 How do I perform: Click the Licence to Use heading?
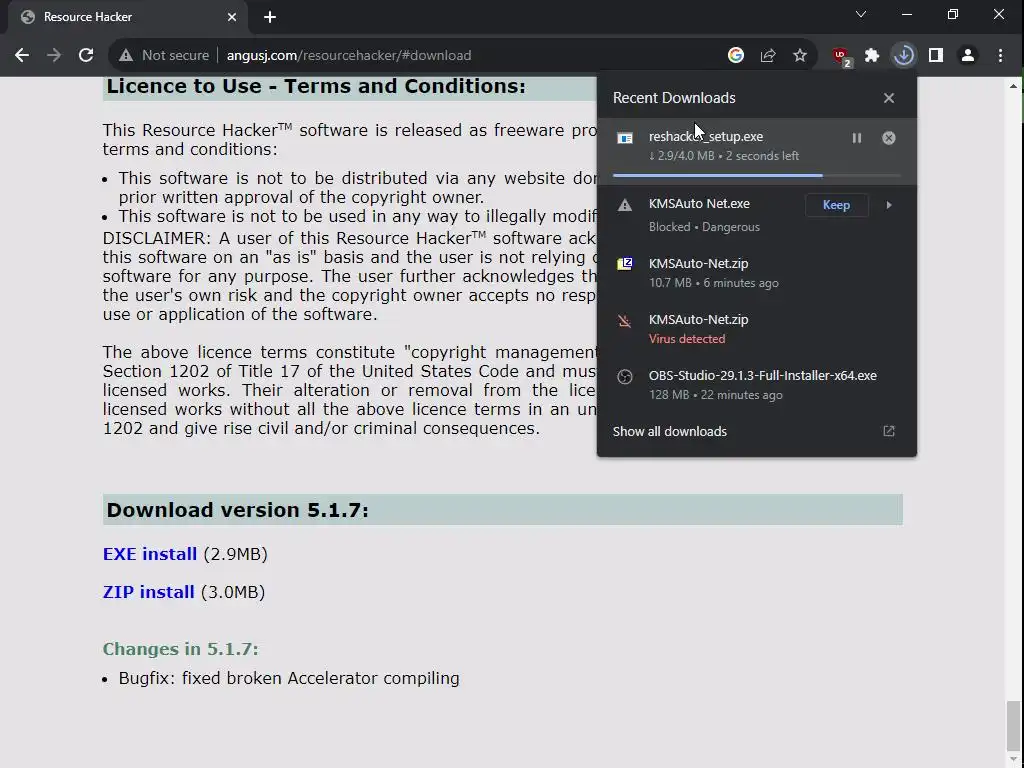[x=316, y=86]
